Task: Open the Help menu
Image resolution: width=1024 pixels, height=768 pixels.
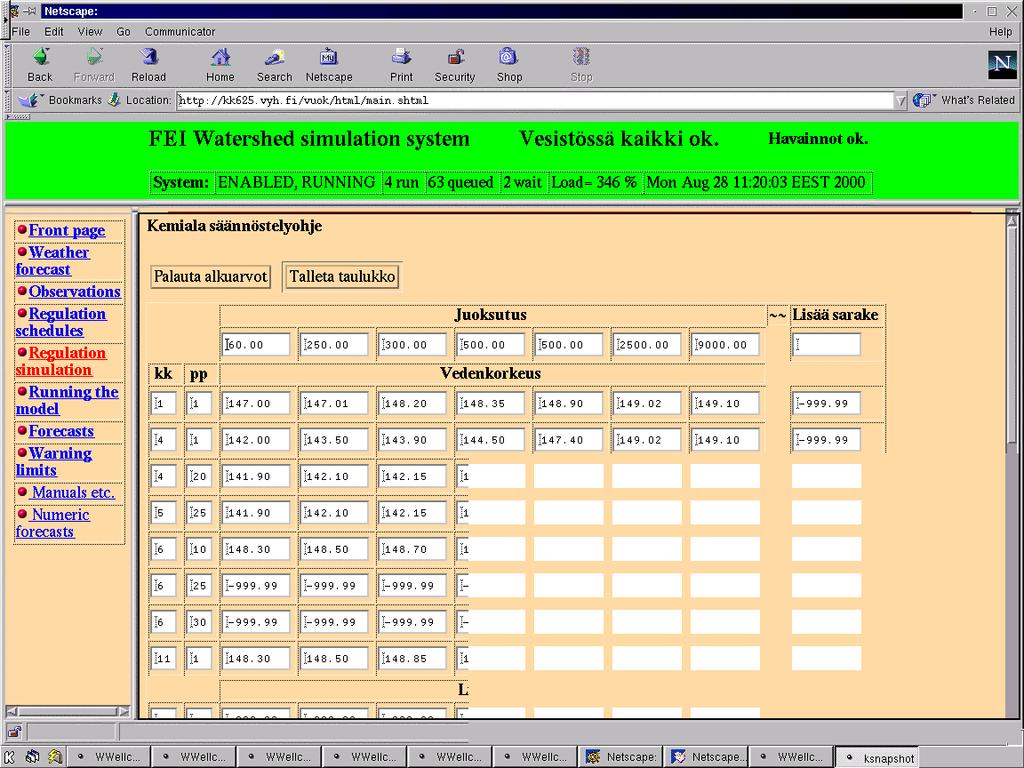Action: click(1000, 31)
